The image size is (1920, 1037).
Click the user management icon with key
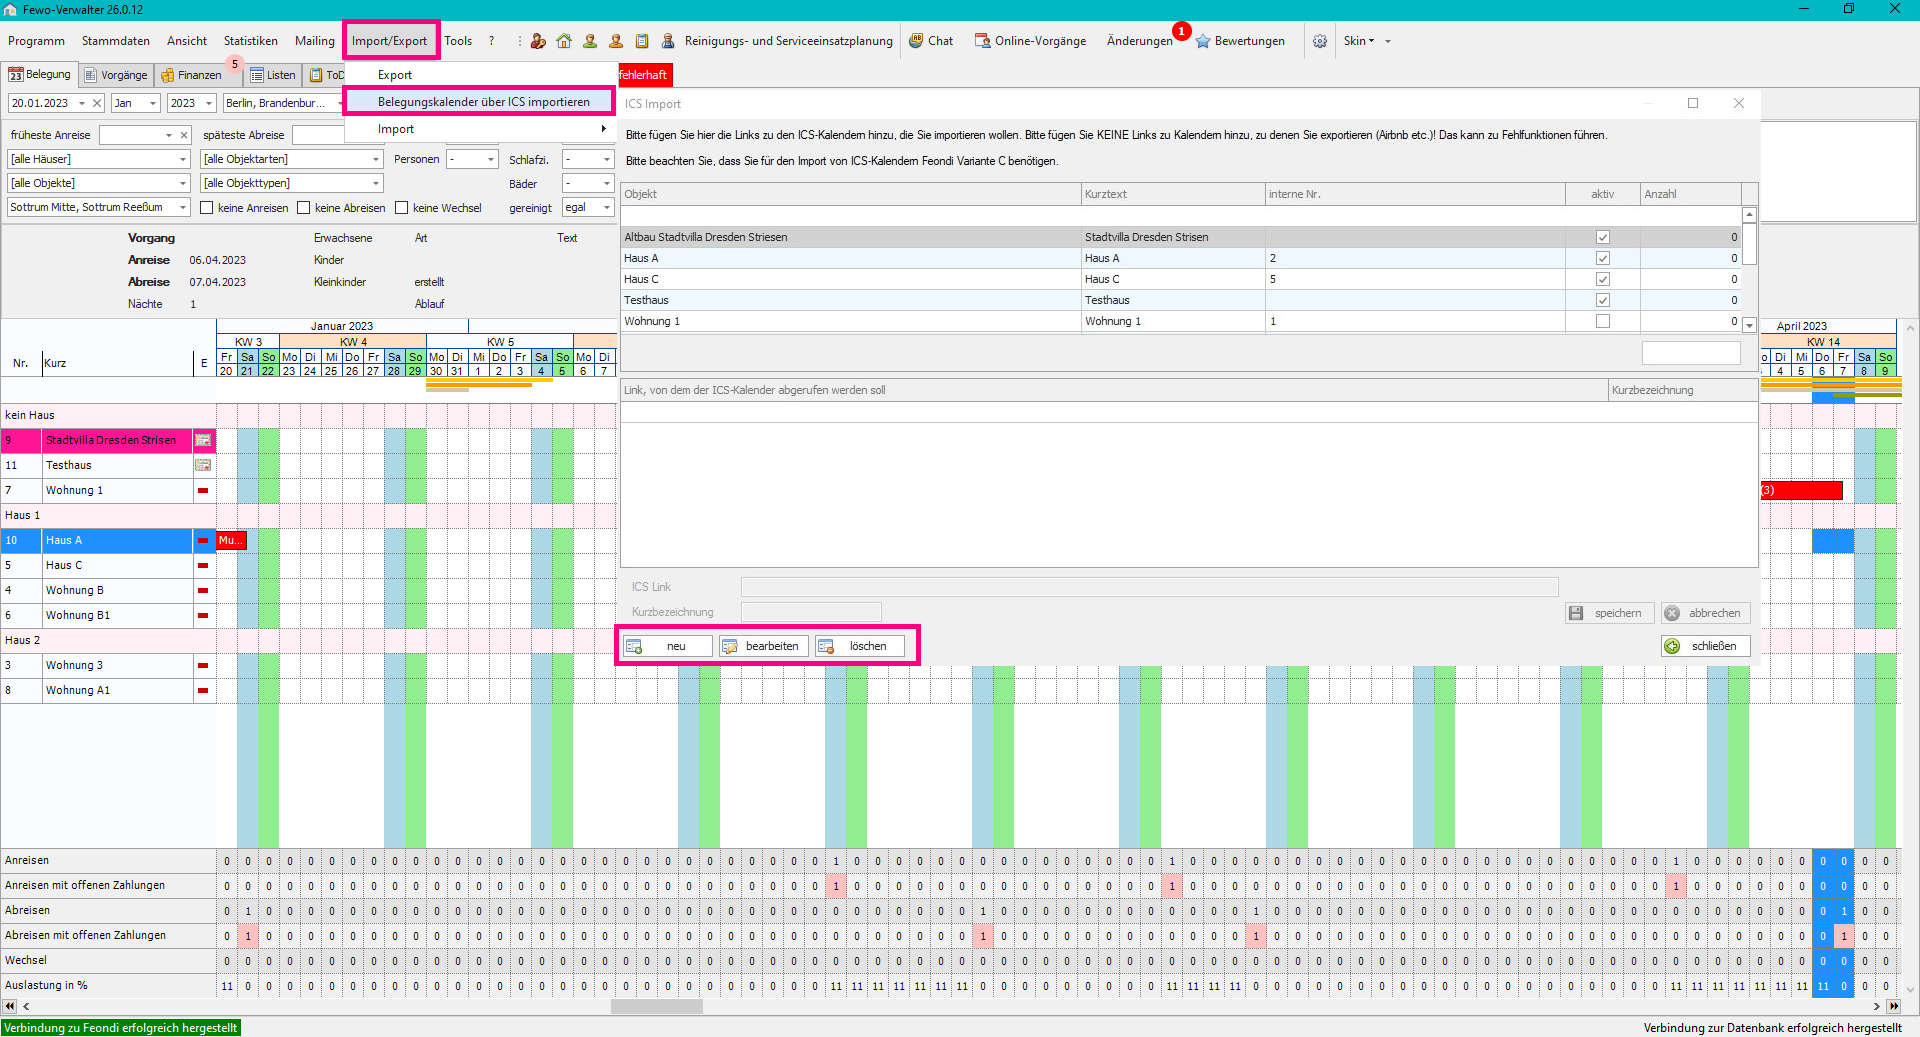538,41
